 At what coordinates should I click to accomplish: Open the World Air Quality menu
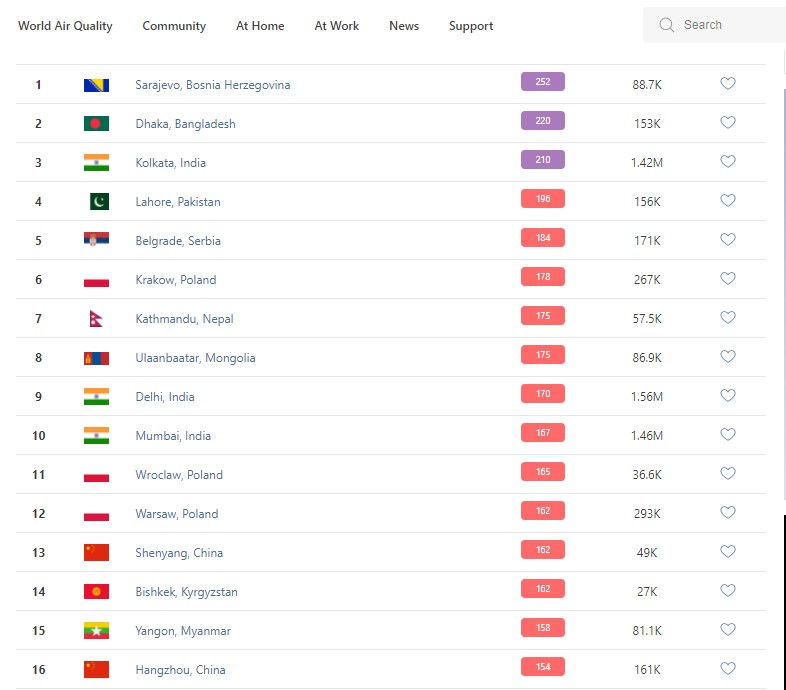(65, 26)
